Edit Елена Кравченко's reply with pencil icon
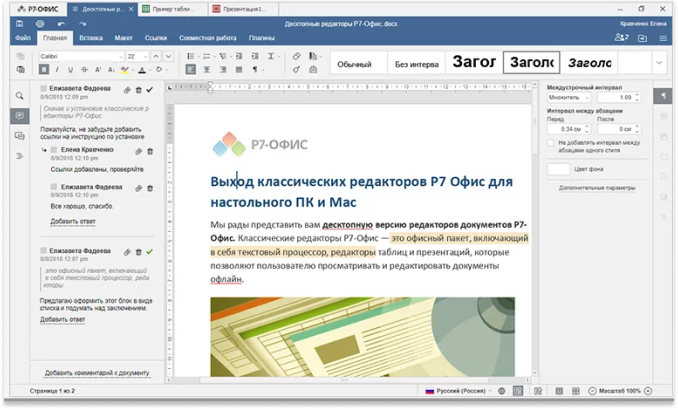This screenshot has width=678, height=410. pos(138,151)
